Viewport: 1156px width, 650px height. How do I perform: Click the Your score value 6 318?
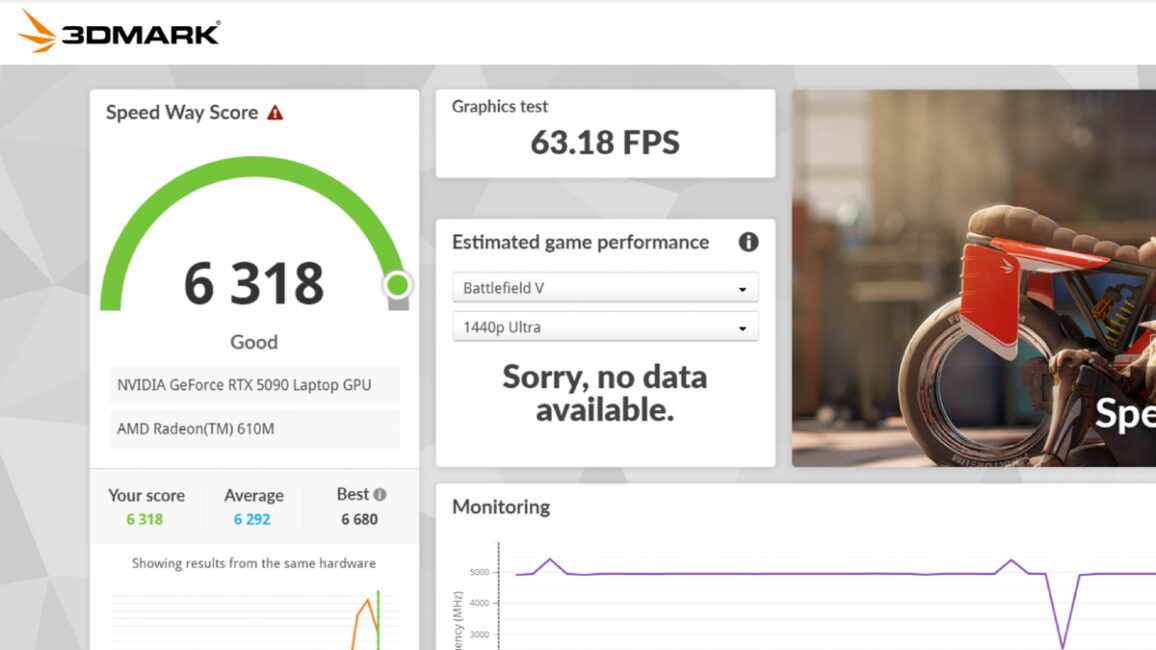[x=144, y=520]
